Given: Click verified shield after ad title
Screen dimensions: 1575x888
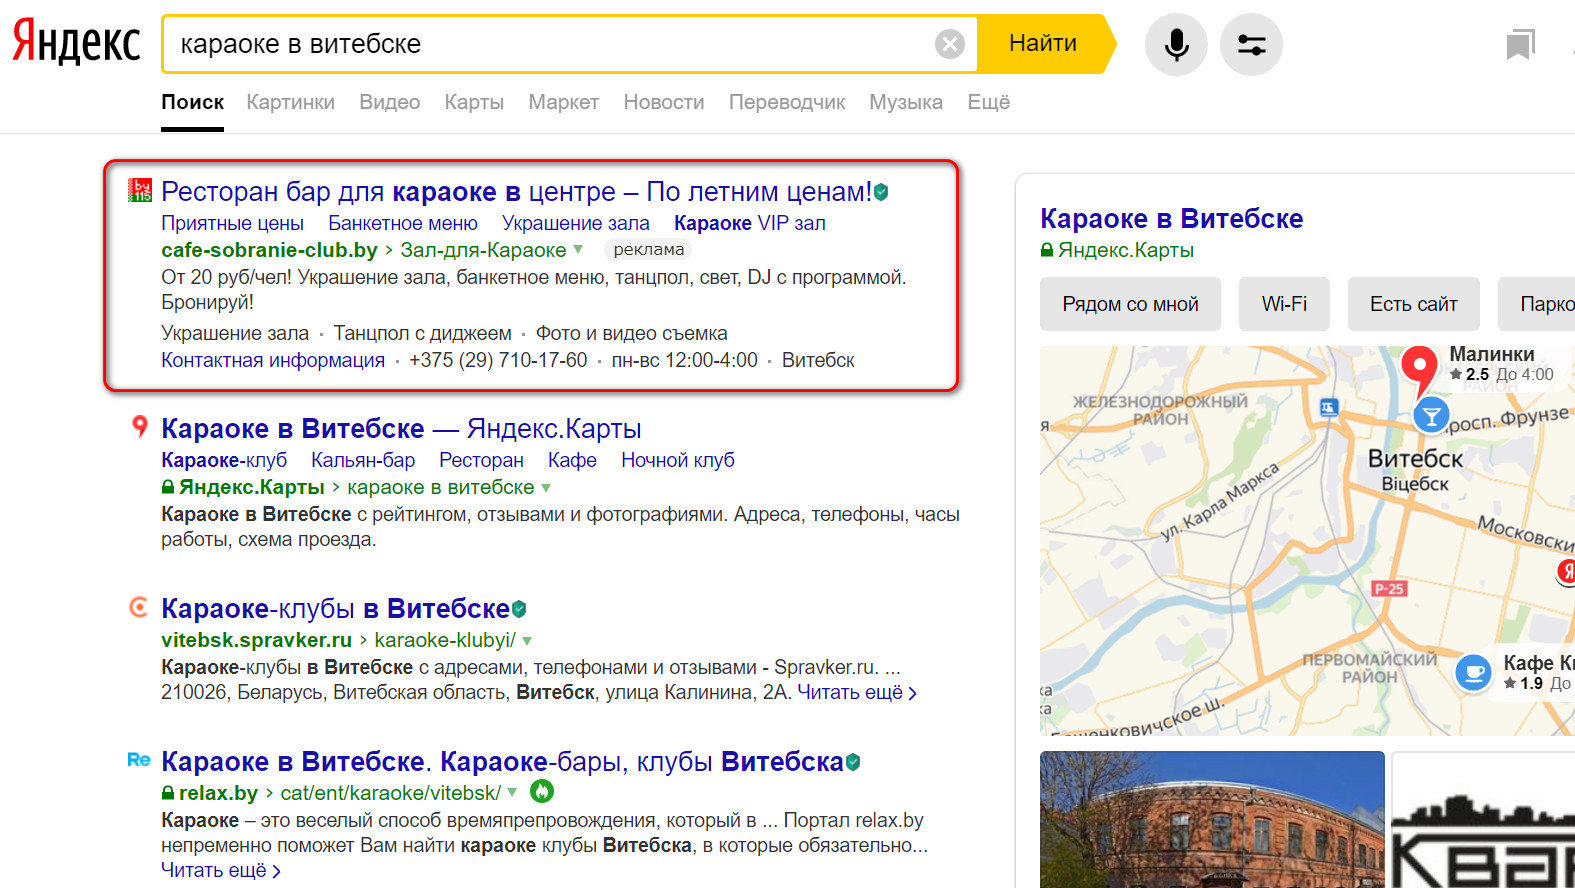Looking at the screenshot, I should [x=881, y=192].
